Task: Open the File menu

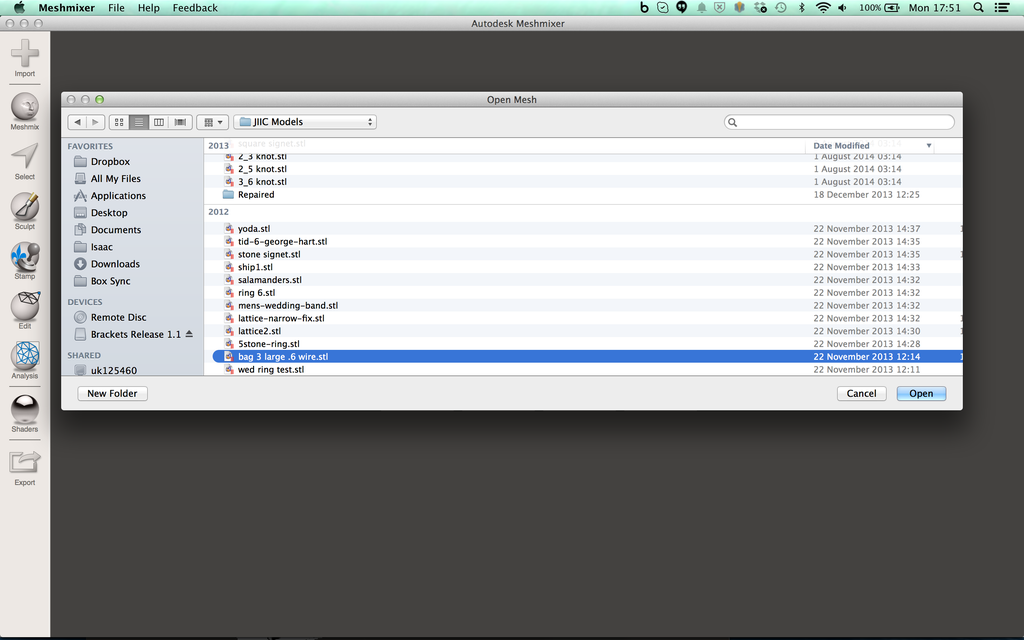Action: tap(116, 8)
